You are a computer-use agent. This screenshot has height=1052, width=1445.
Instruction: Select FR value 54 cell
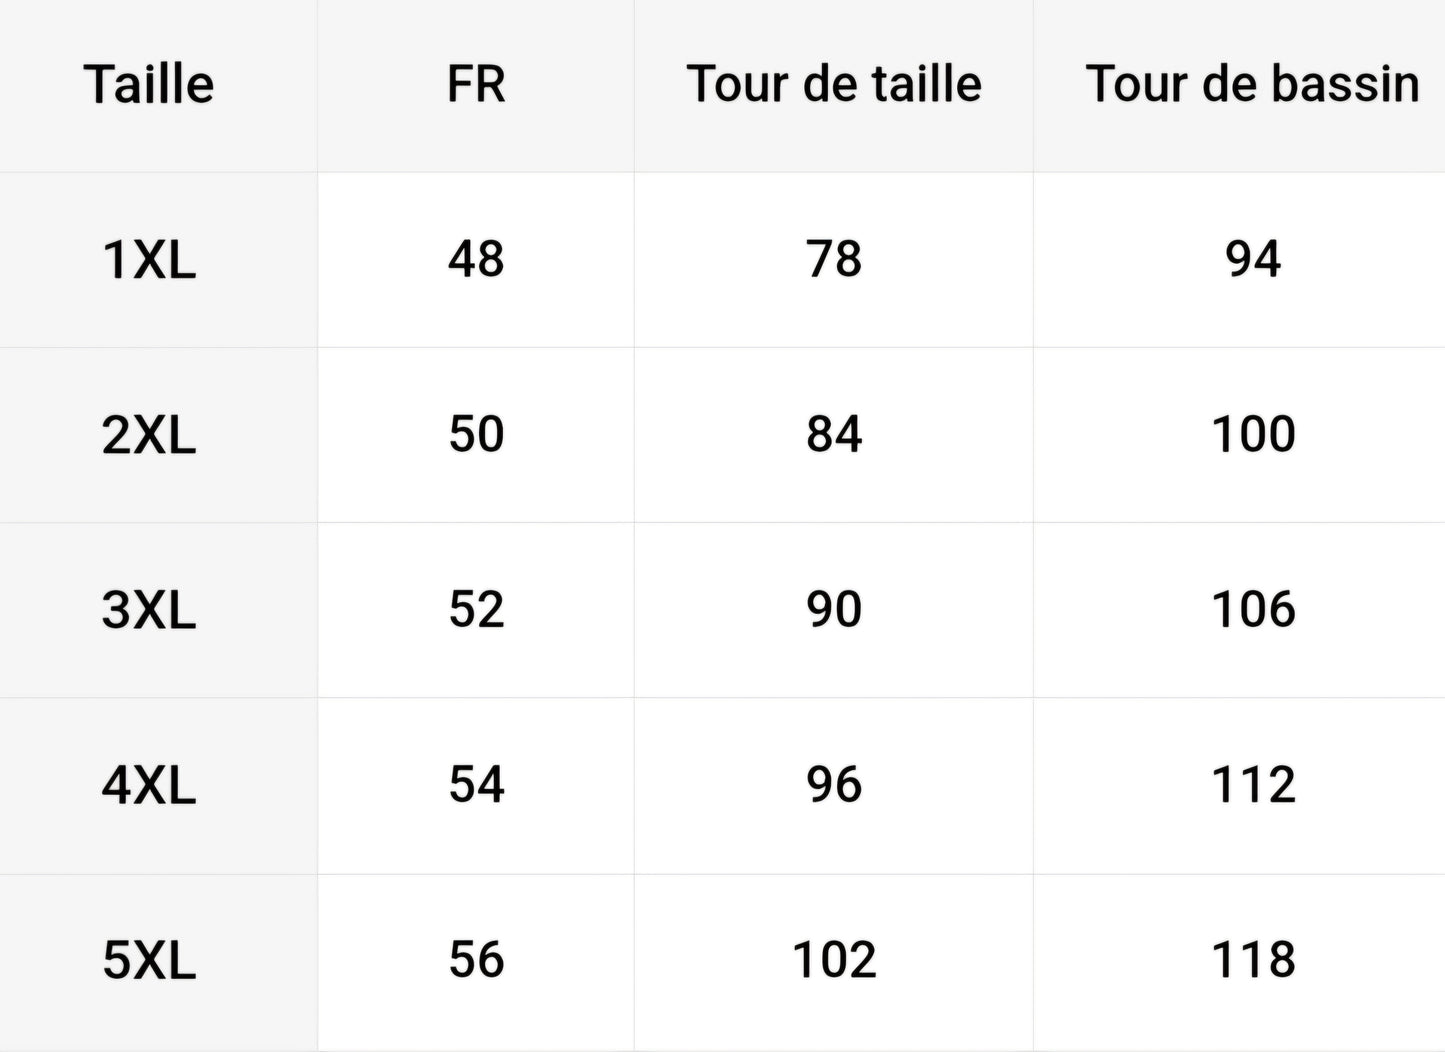pos(476,784)
